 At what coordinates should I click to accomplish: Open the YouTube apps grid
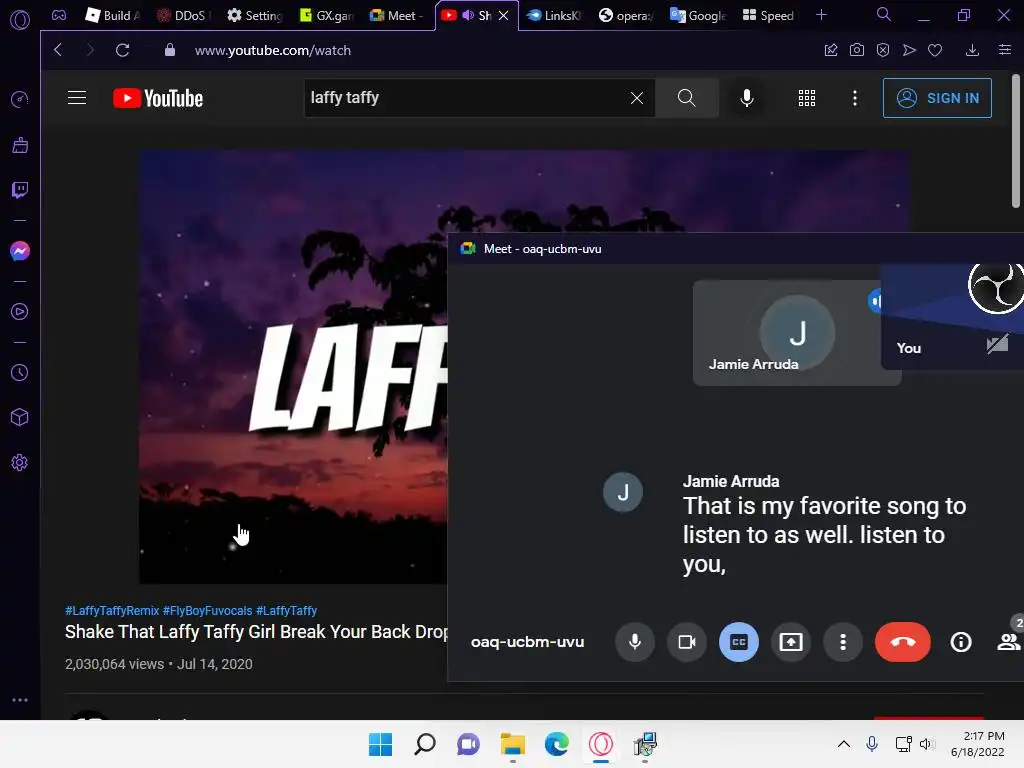coord(807,98)
